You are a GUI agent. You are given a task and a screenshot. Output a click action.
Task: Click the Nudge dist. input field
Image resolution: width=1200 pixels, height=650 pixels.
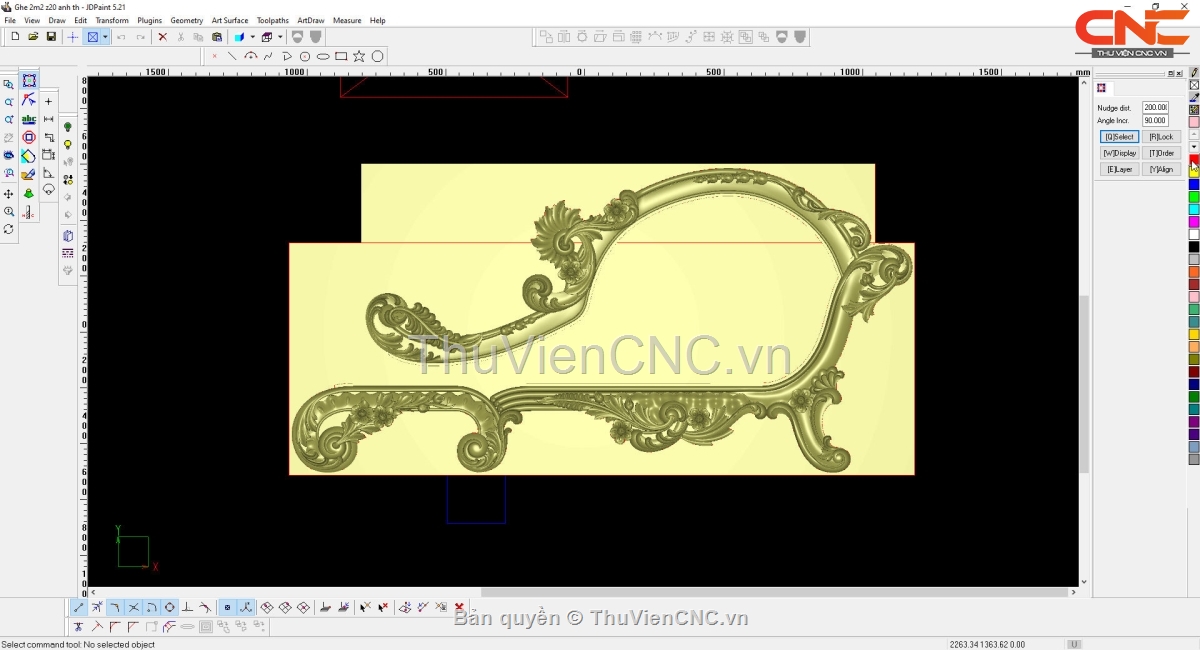click(1155, 108)
